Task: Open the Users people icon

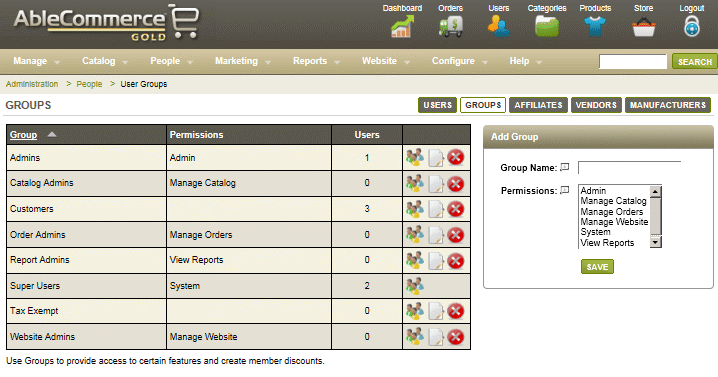Action: pyautogui.click(x=499, y=27)
